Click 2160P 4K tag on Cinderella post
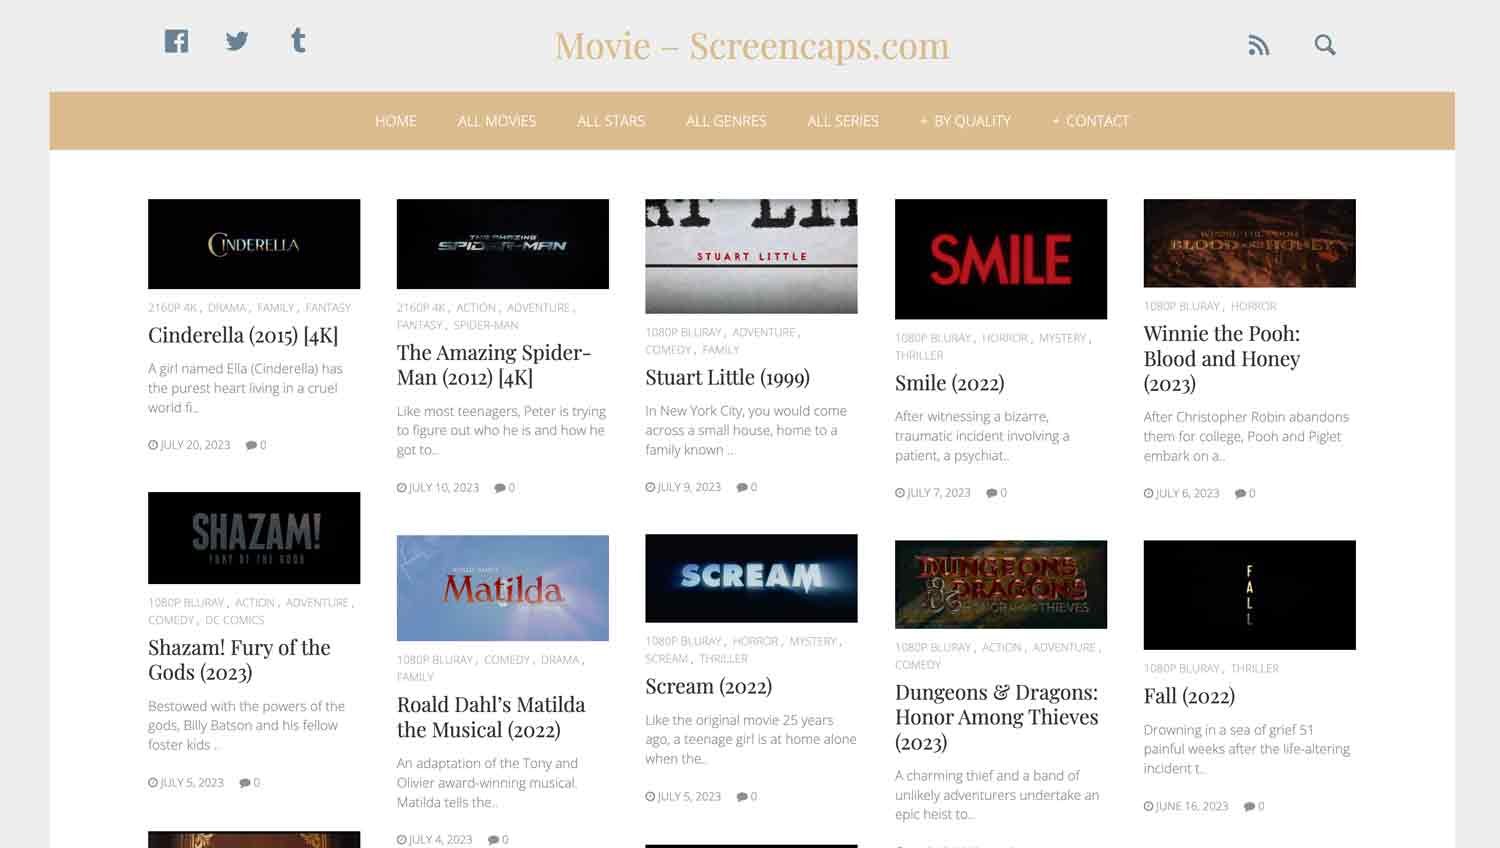This screenshot has width=1500, height=848. pyautogui.click(x=173, y=308)
